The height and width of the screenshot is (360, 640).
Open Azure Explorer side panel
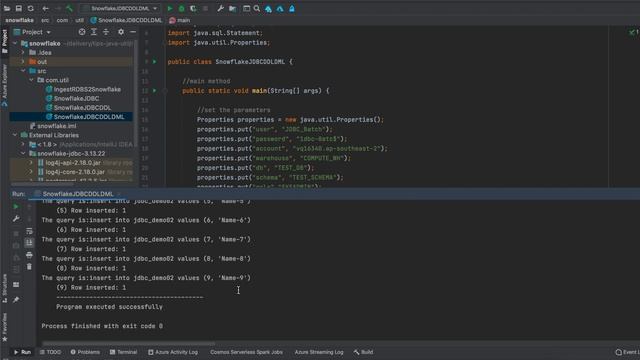[4, 85]
